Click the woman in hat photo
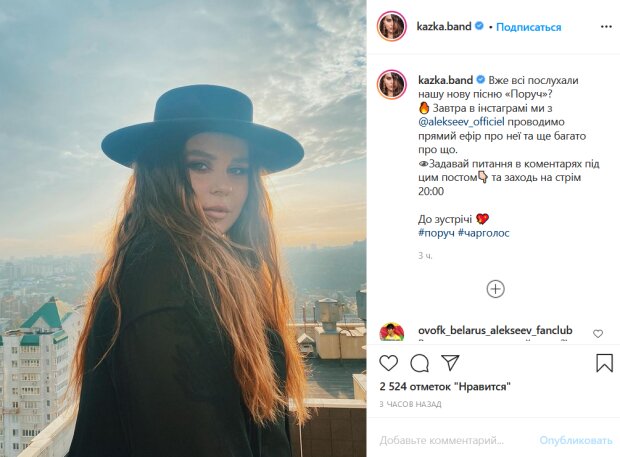Screen dimensions: 620x457 (183, 228)
